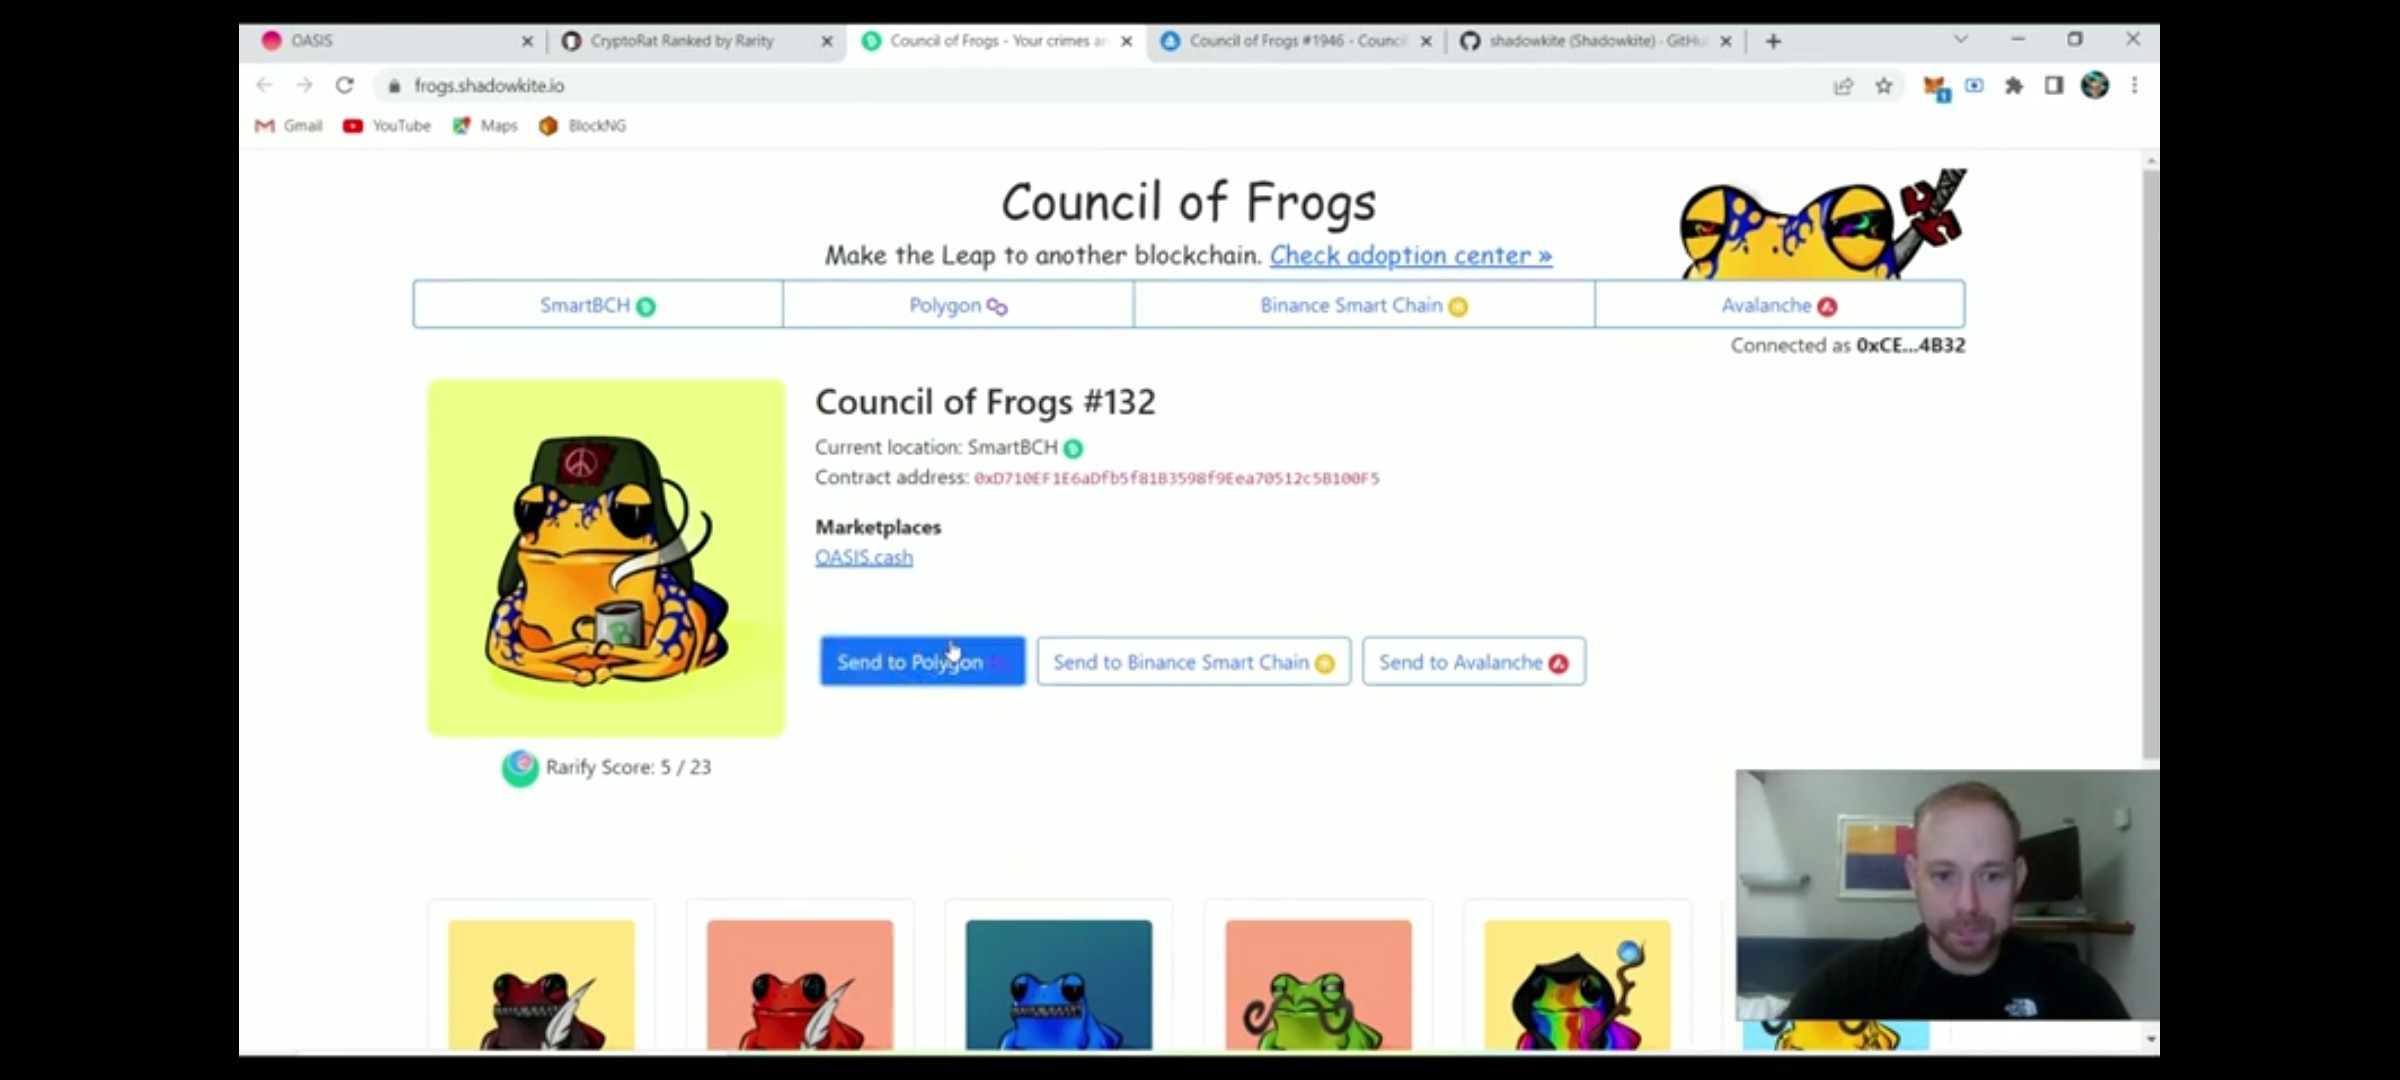
Task: Open the rainbow wizard frog thumbnail
Action: click(1578, 985)
